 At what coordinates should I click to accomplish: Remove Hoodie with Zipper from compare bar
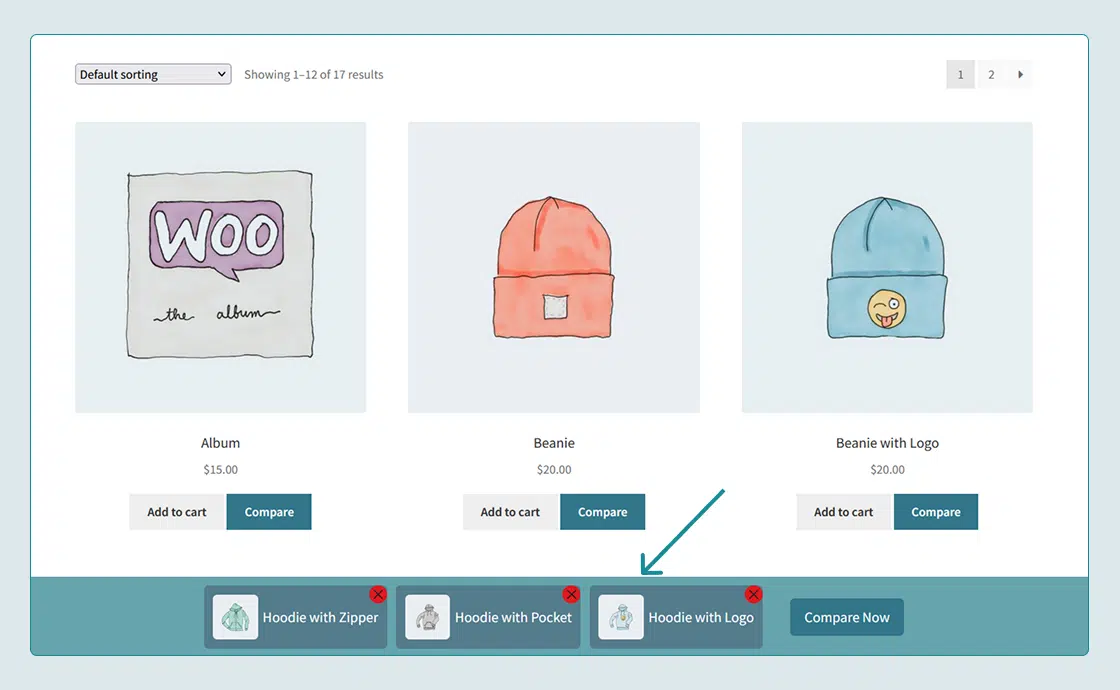(378, 595)
